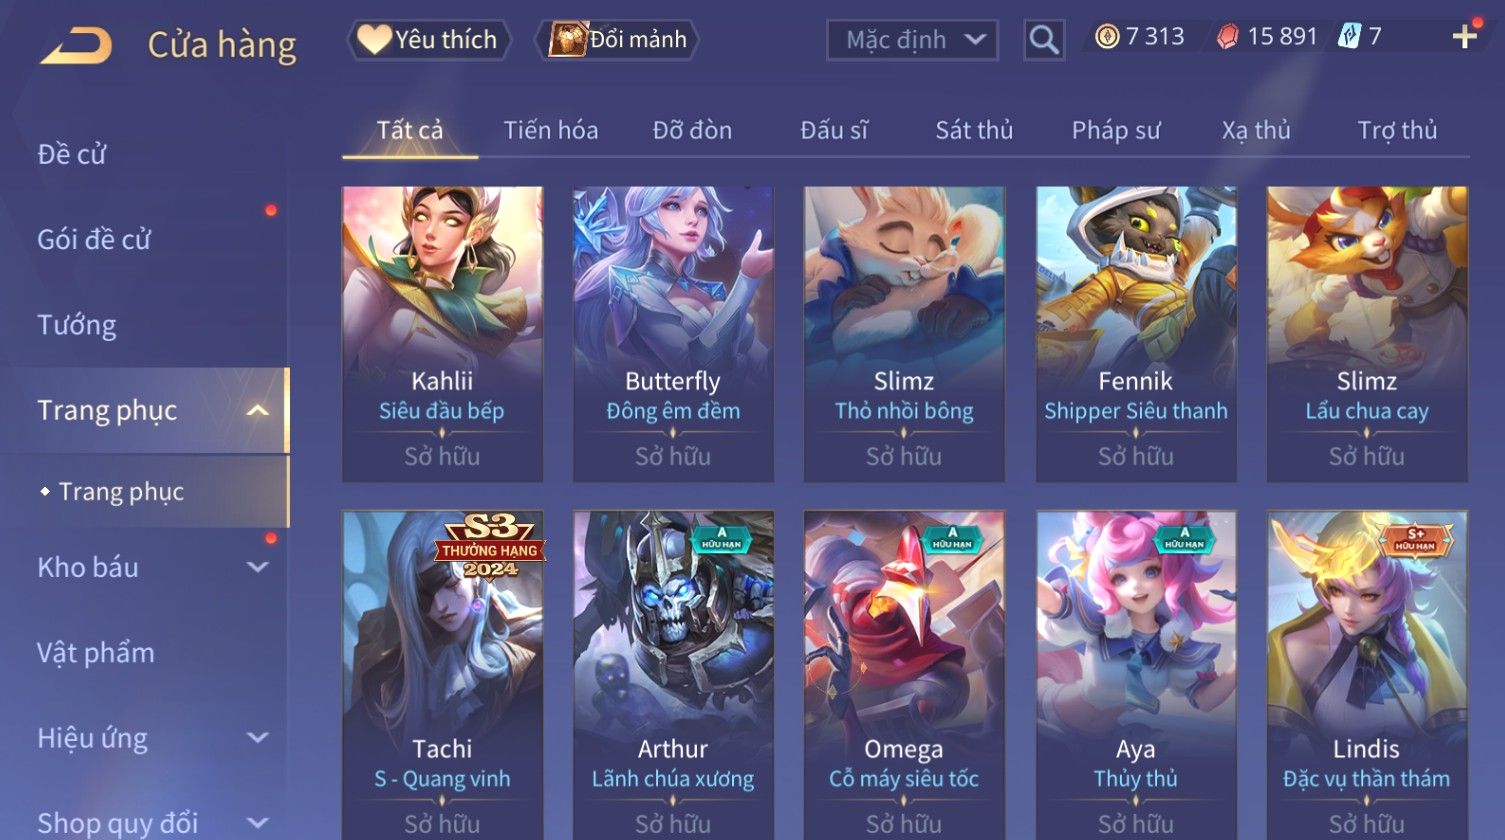Open Gói đề cử in the sidebar

[x=94, y=240]
